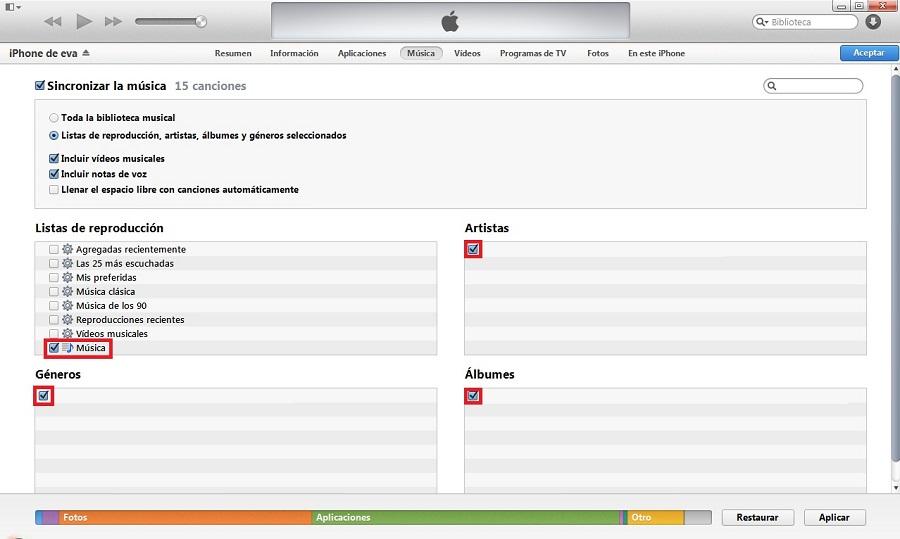900x539 pixels.
Task: Click the rewind previous track button
Action: (53, 21)
